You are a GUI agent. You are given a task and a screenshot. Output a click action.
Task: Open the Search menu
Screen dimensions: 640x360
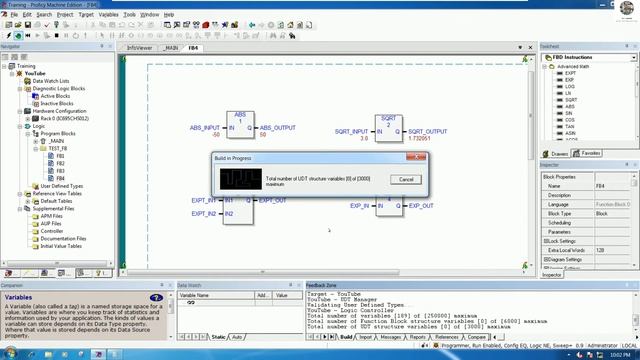44,15
